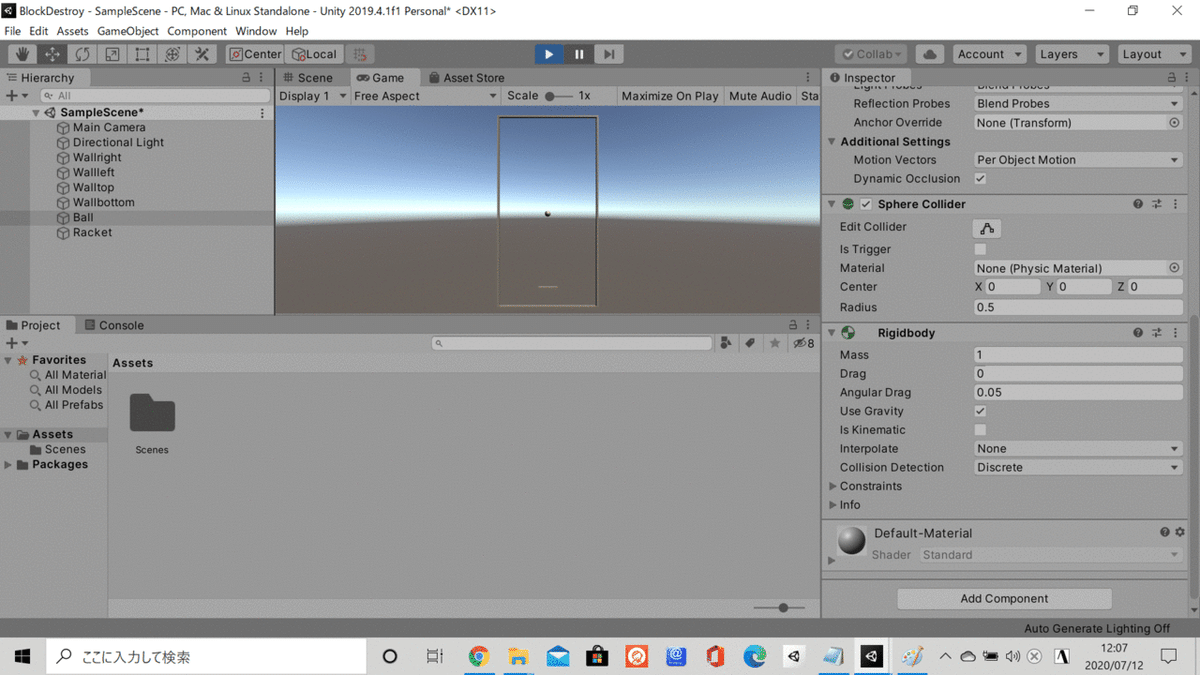1200x675 pixels.
Task: Click the favorites star icon in Project
Action: click(x=775, y=343)
